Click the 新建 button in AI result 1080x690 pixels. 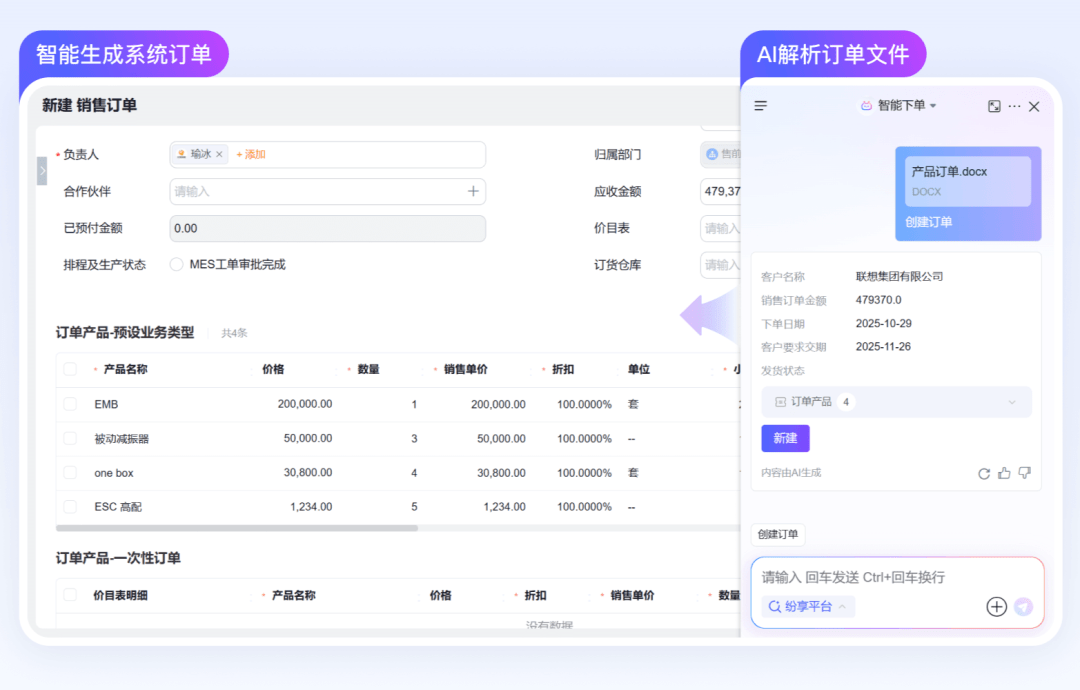point(785,438)
